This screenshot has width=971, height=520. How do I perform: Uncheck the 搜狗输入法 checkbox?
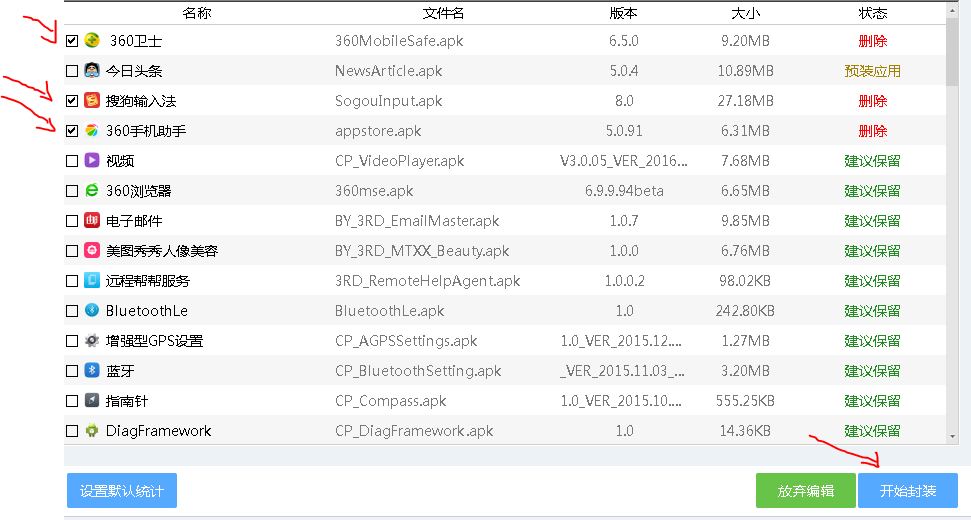point(72,101)
